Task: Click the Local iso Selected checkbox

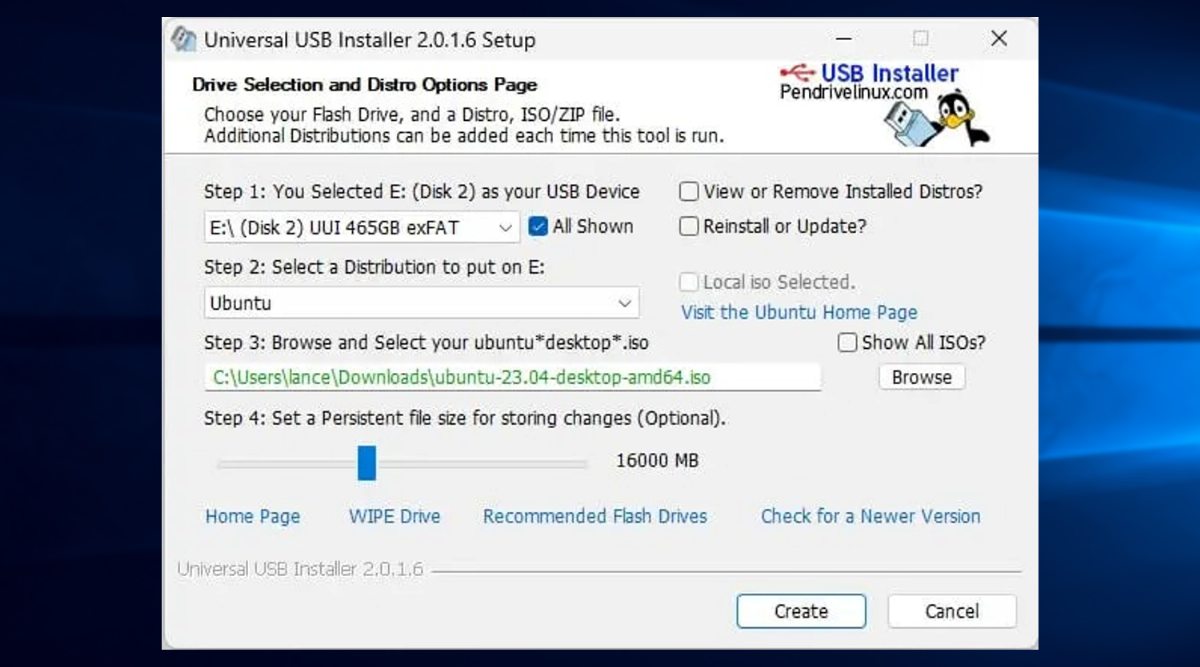Action: [689, 282]
